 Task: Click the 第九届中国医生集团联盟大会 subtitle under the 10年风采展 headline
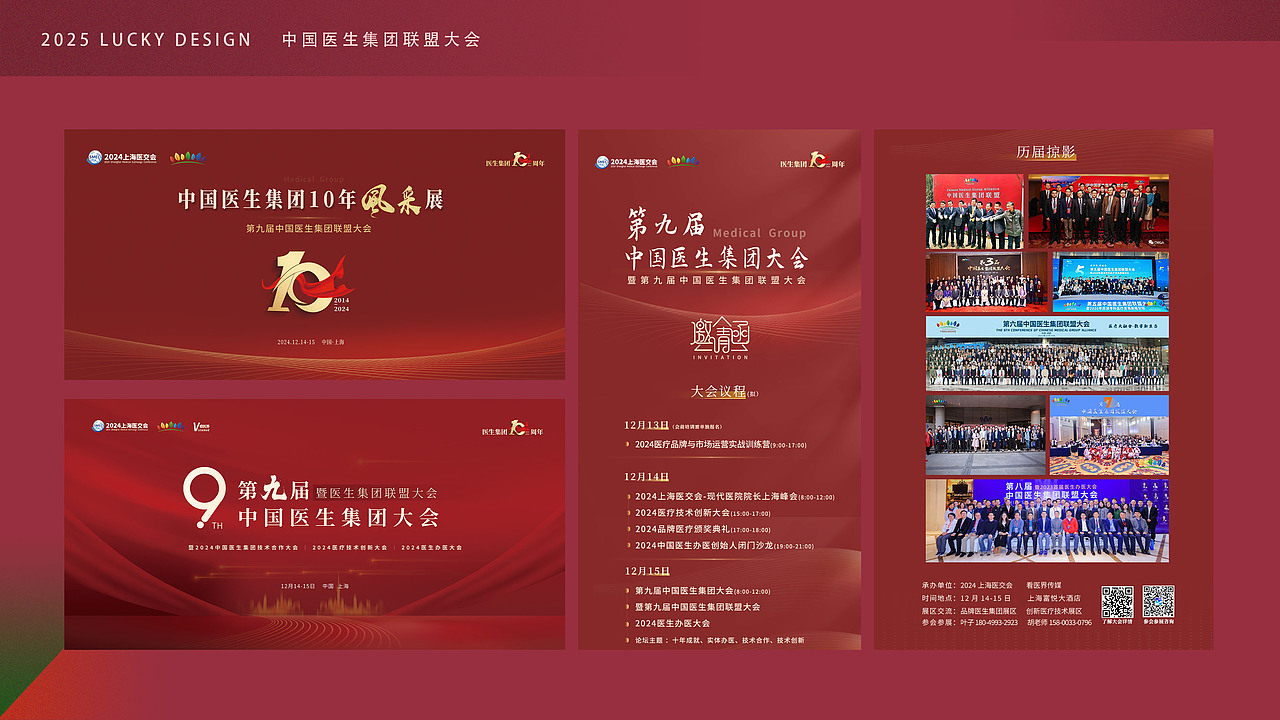pos(311,228)
